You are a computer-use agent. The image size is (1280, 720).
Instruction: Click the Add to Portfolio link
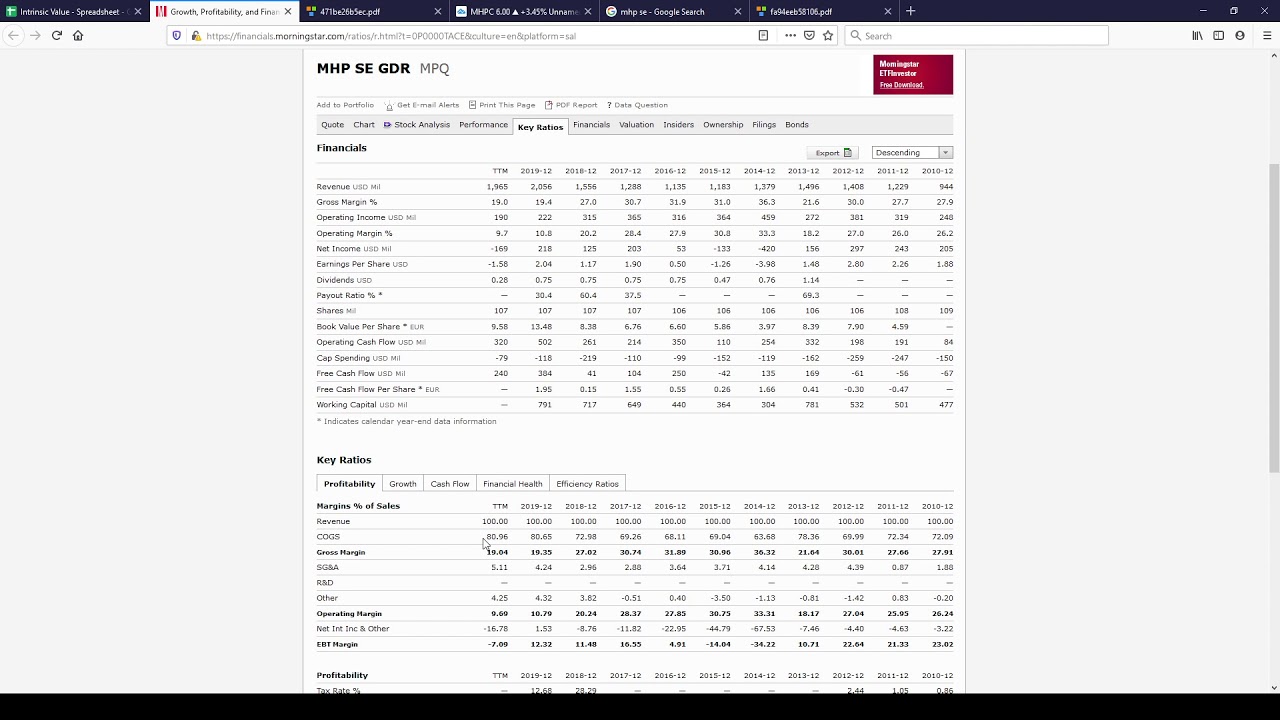[x=345, y=105]
